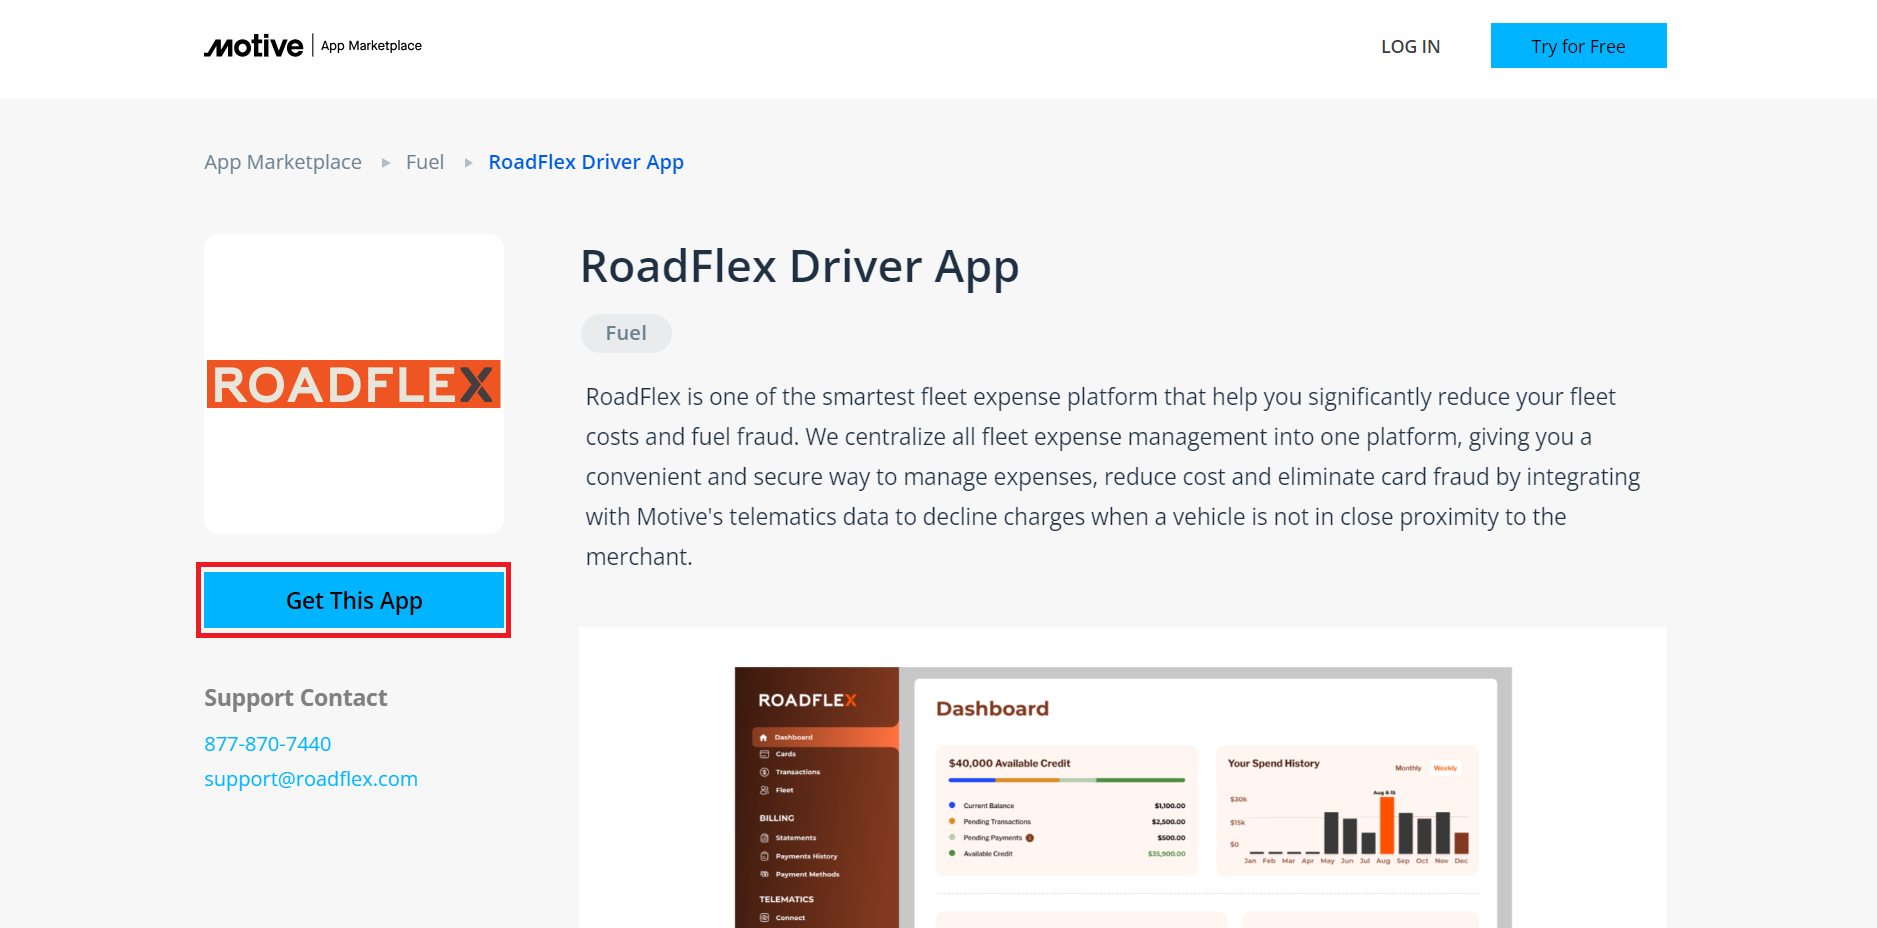This screenshot has width=1877, height=928.
Task: Select RoadFlex Driver App breadcrumb
Action: [586, 162]
